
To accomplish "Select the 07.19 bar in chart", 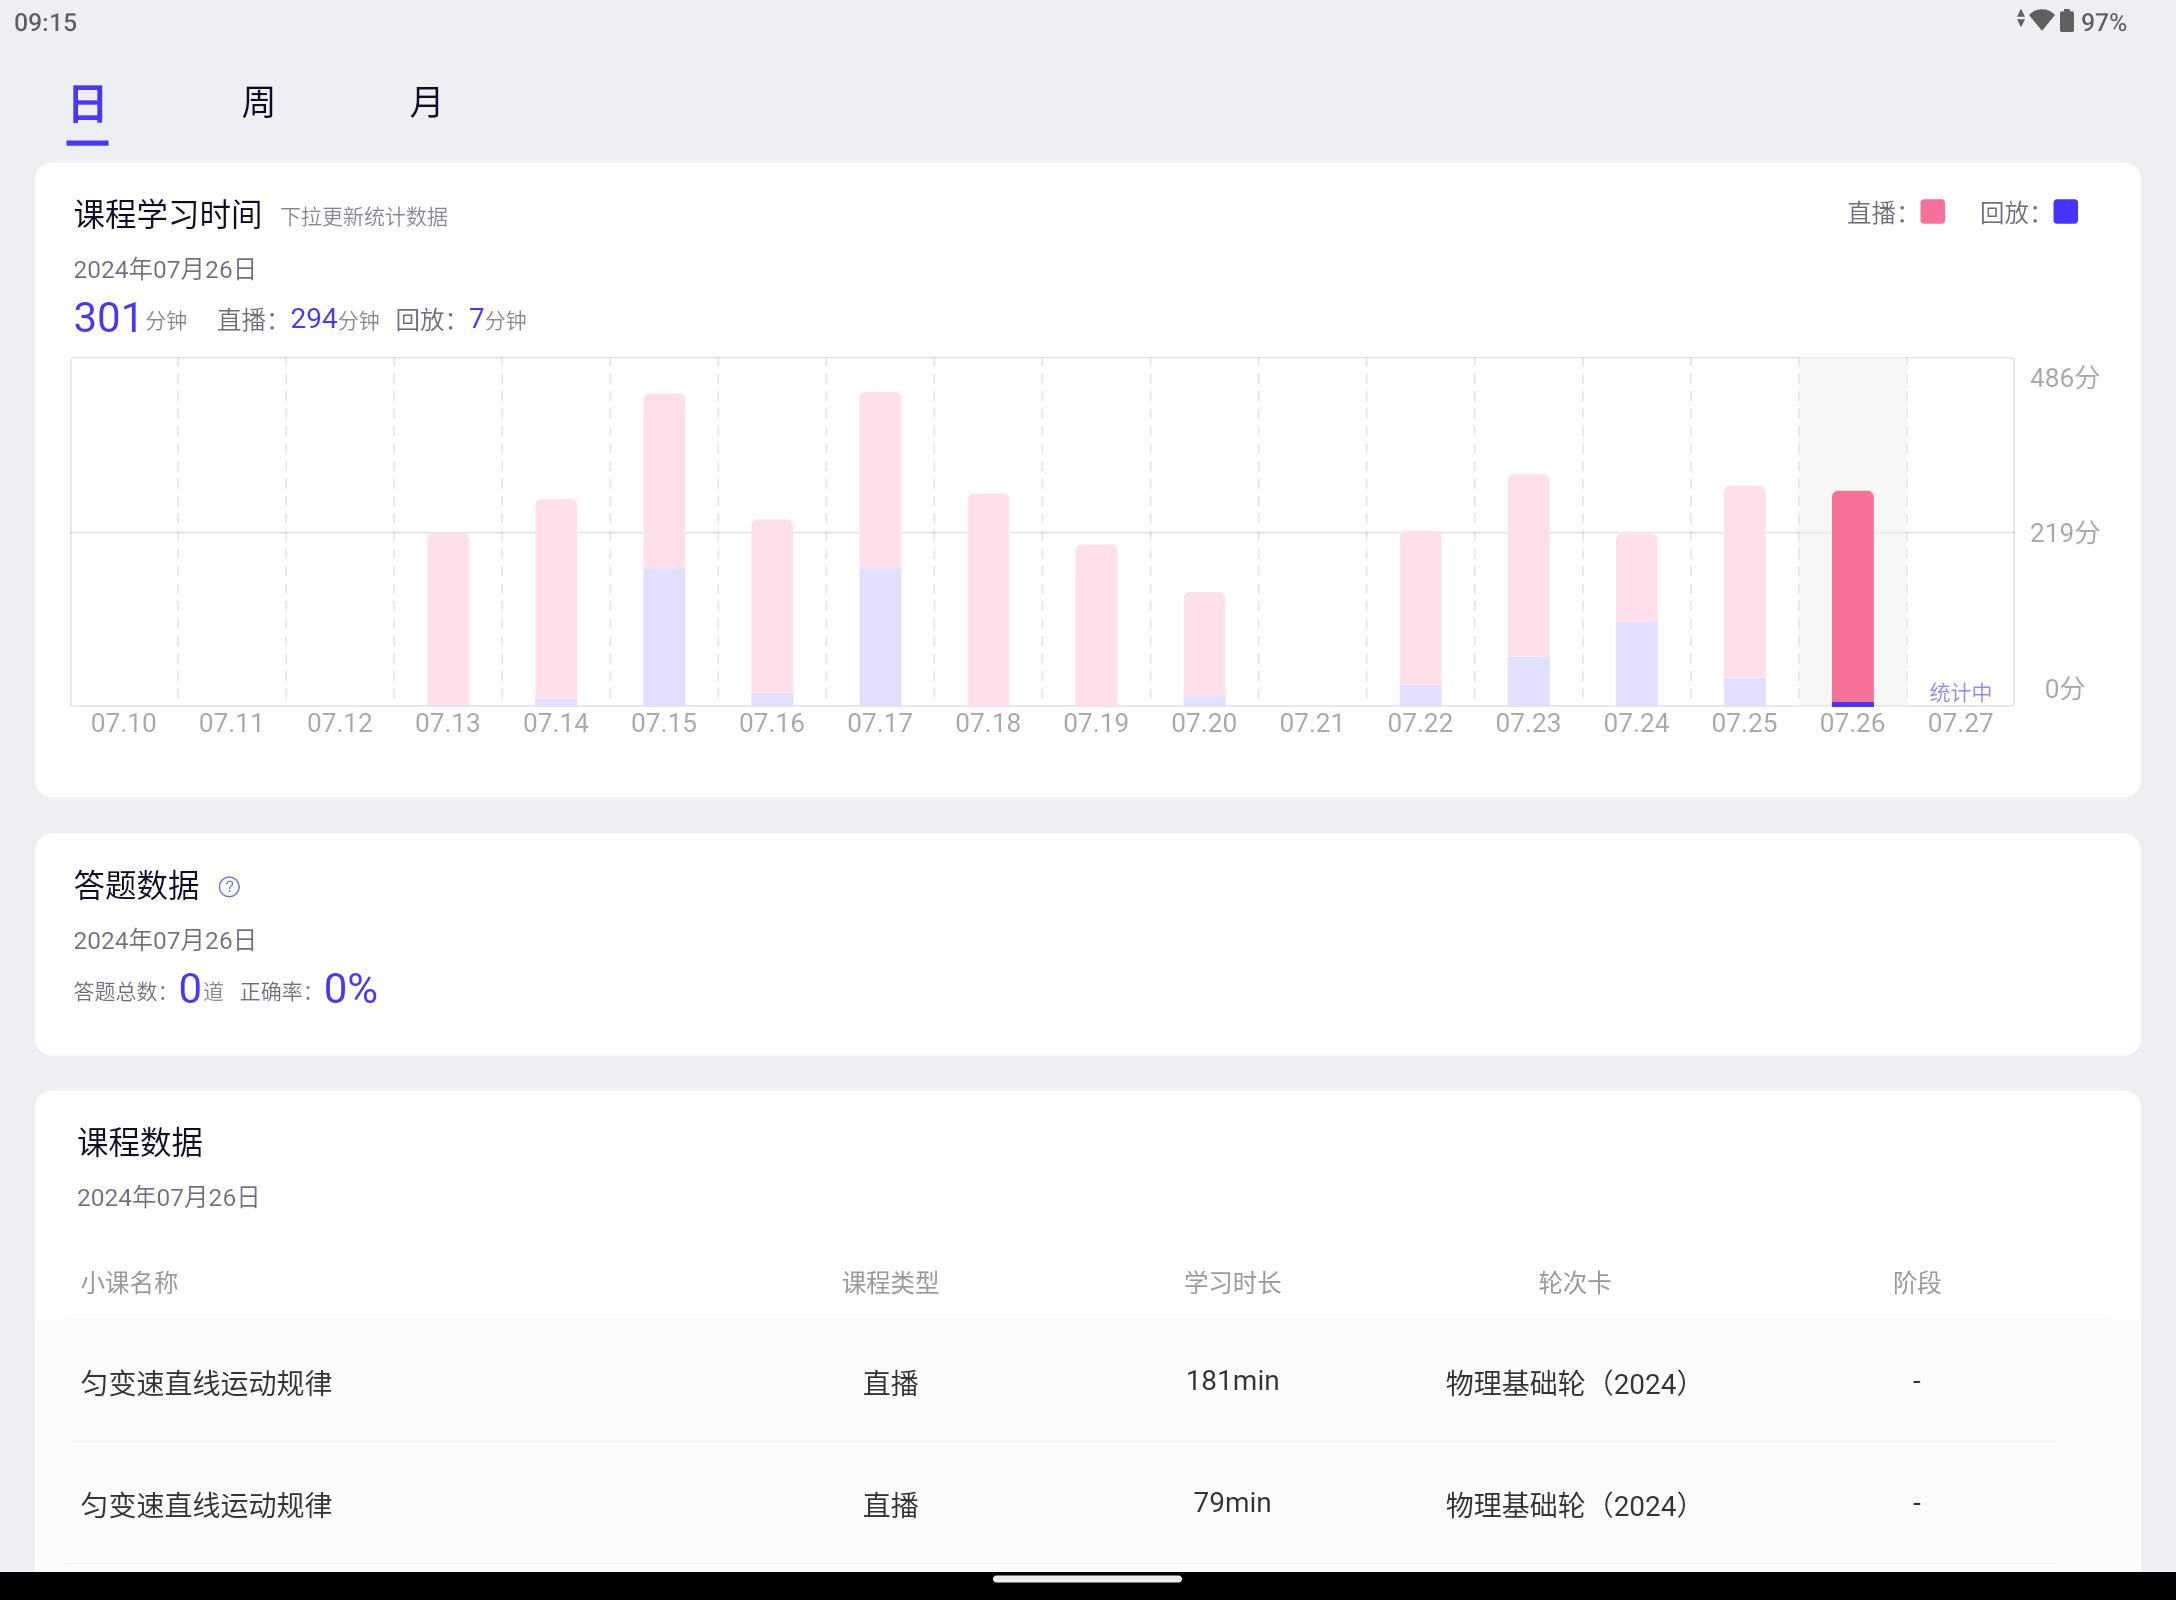I will pyautogui.click(x=1096, y=625).
